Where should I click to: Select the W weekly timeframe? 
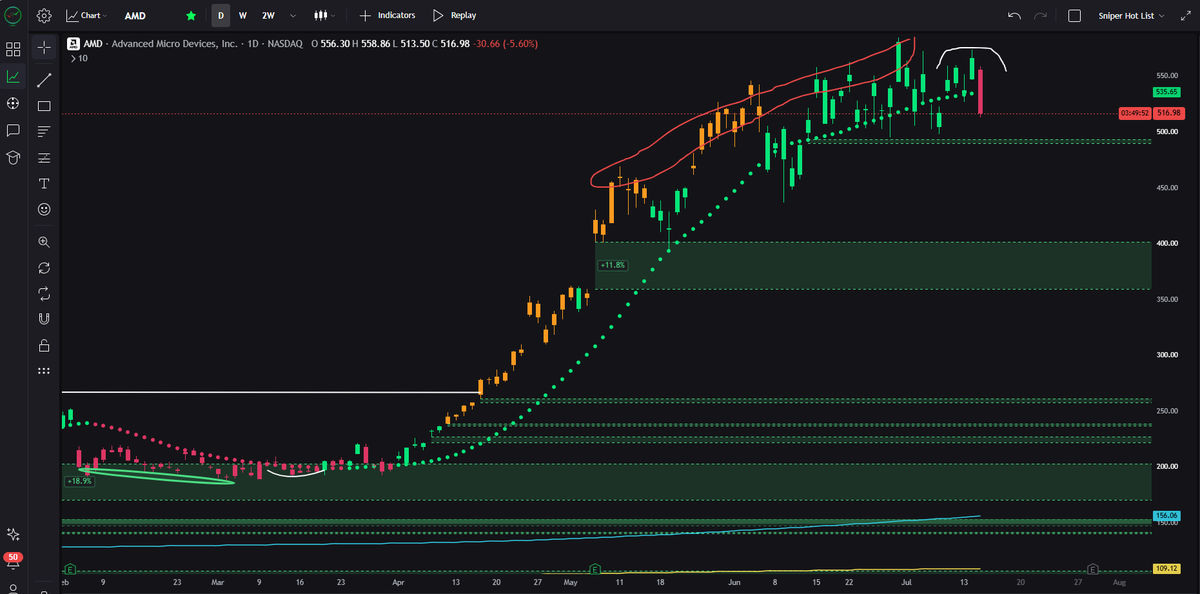(x=243, y=16)
